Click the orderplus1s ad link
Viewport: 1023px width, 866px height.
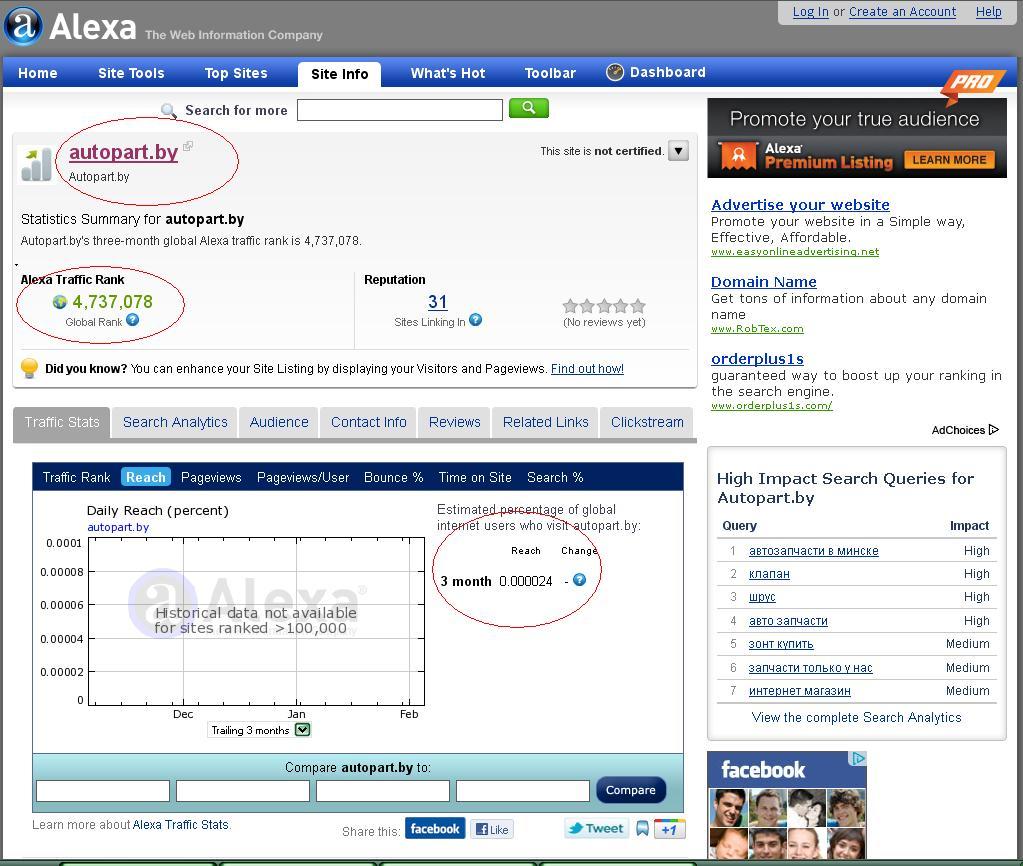click(757, 358)
